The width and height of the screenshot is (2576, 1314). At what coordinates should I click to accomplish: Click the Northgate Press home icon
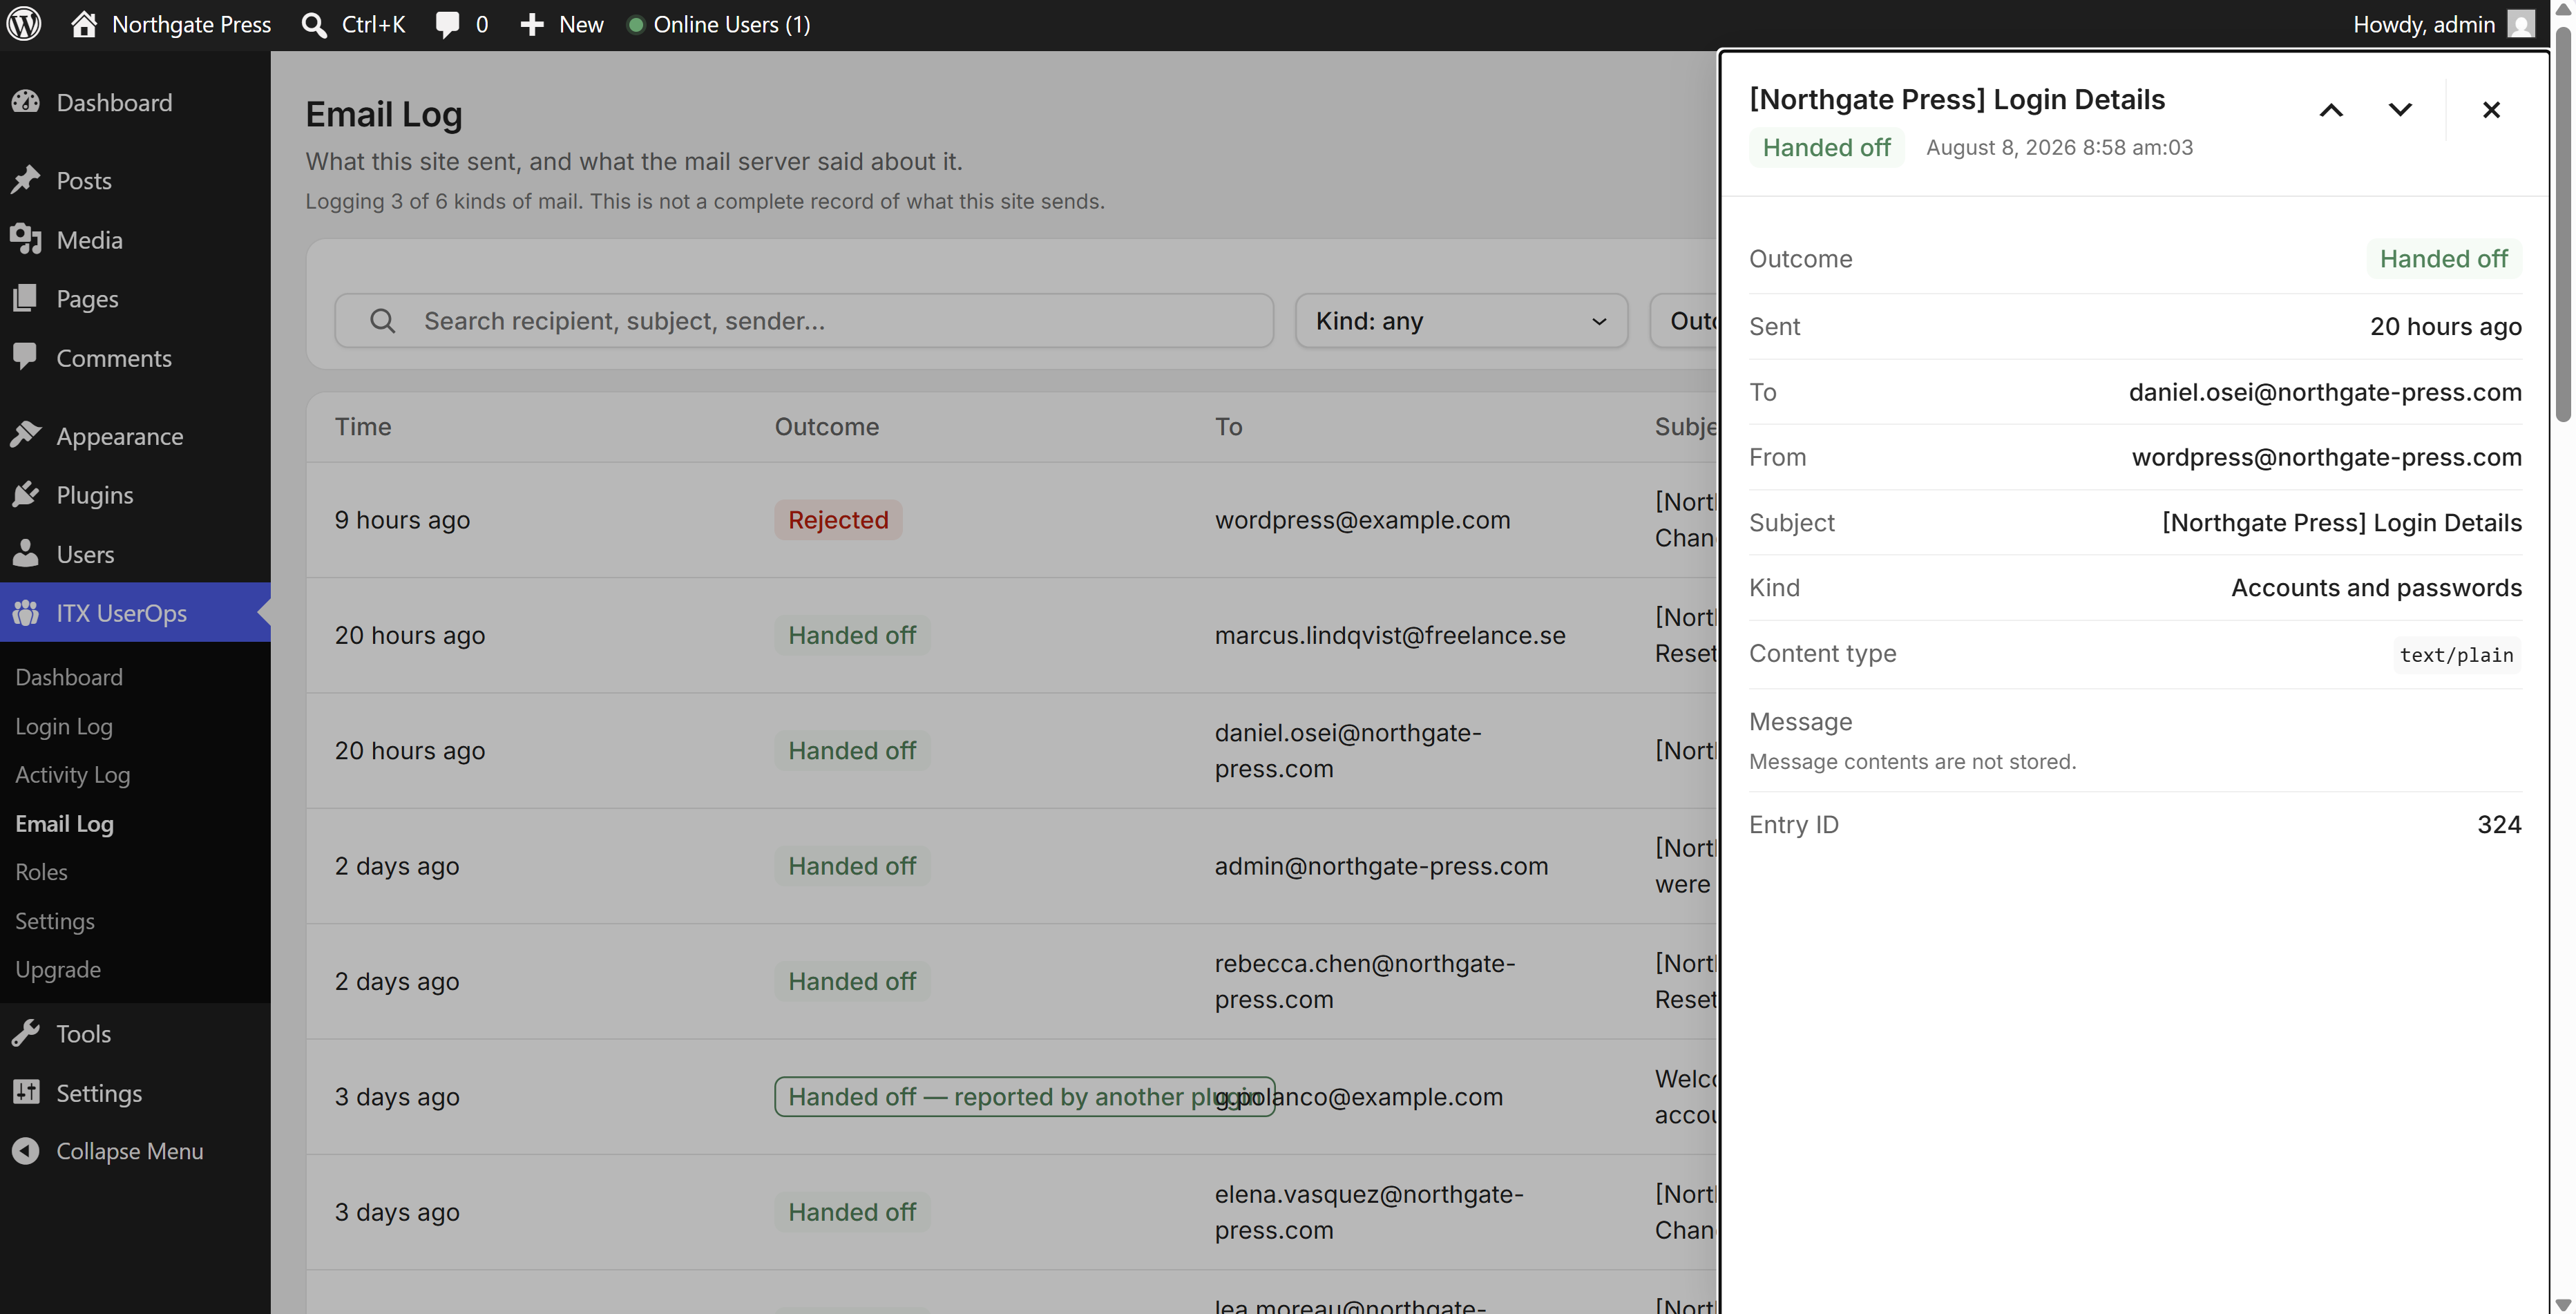pos(84,24)
